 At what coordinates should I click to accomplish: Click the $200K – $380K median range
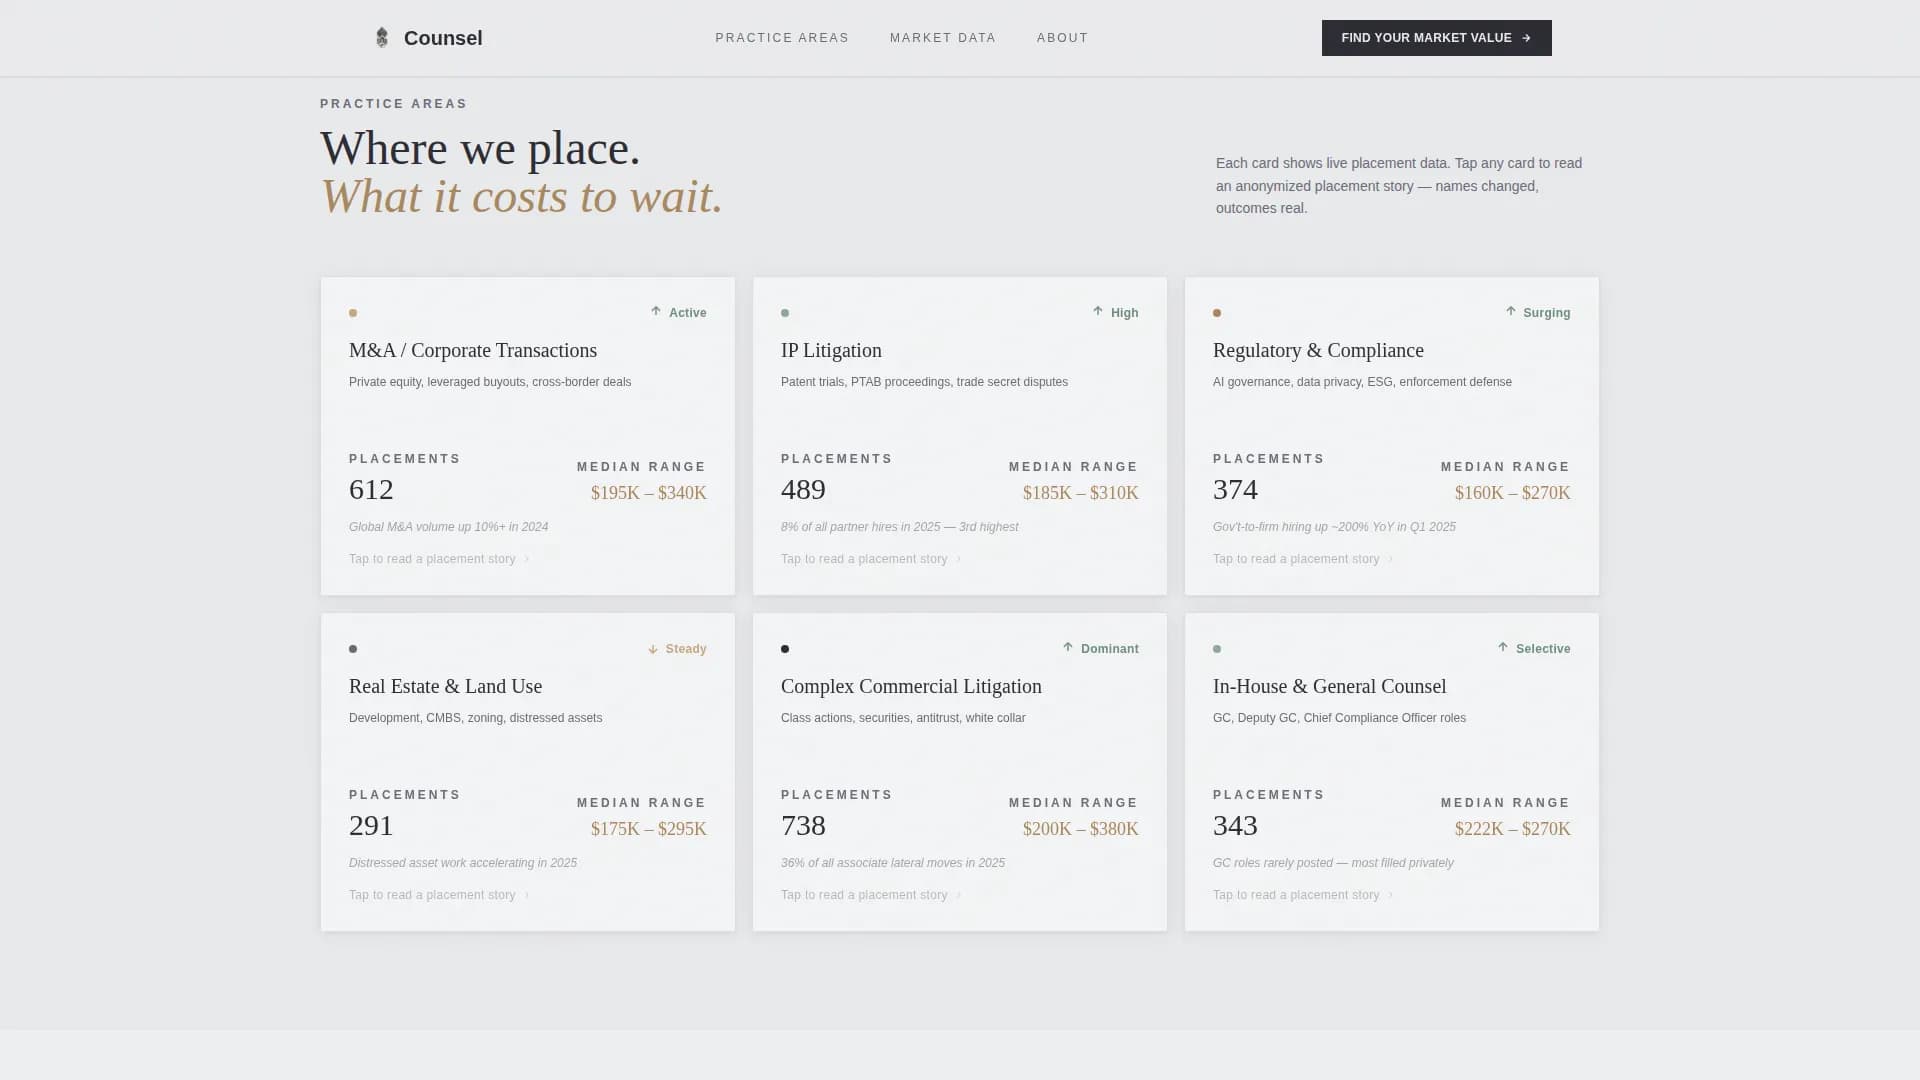1081,829
